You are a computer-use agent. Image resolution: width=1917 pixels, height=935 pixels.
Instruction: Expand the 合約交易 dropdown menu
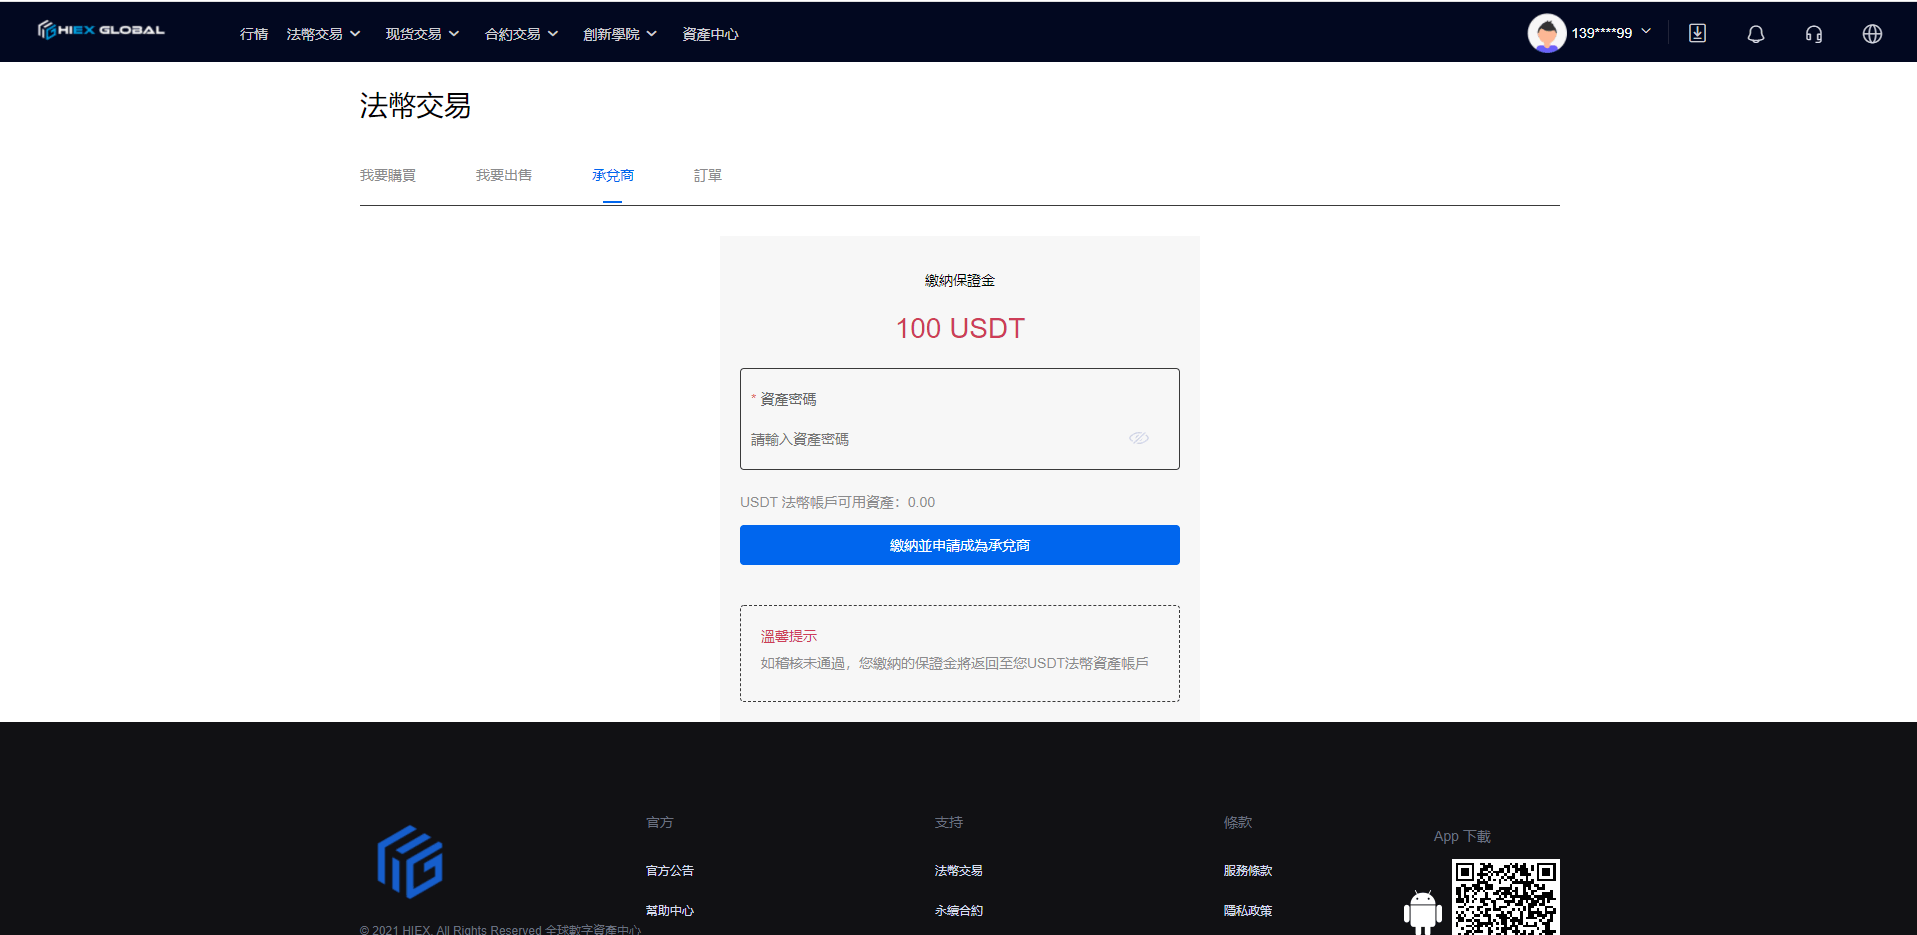[x=521, y=34]
